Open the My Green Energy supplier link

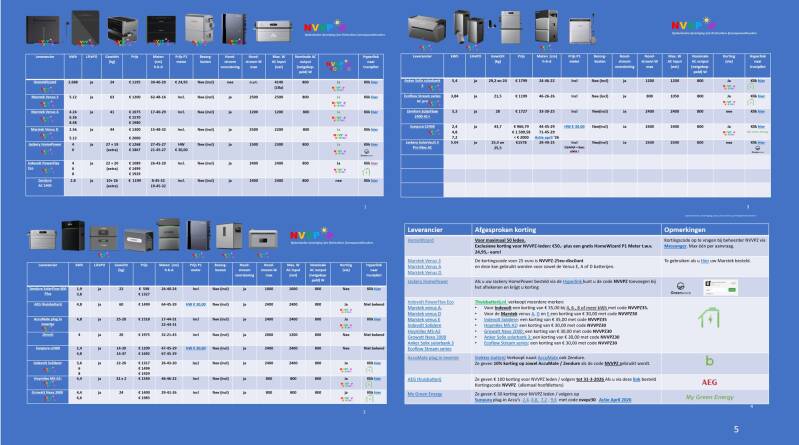coord(424,394)
